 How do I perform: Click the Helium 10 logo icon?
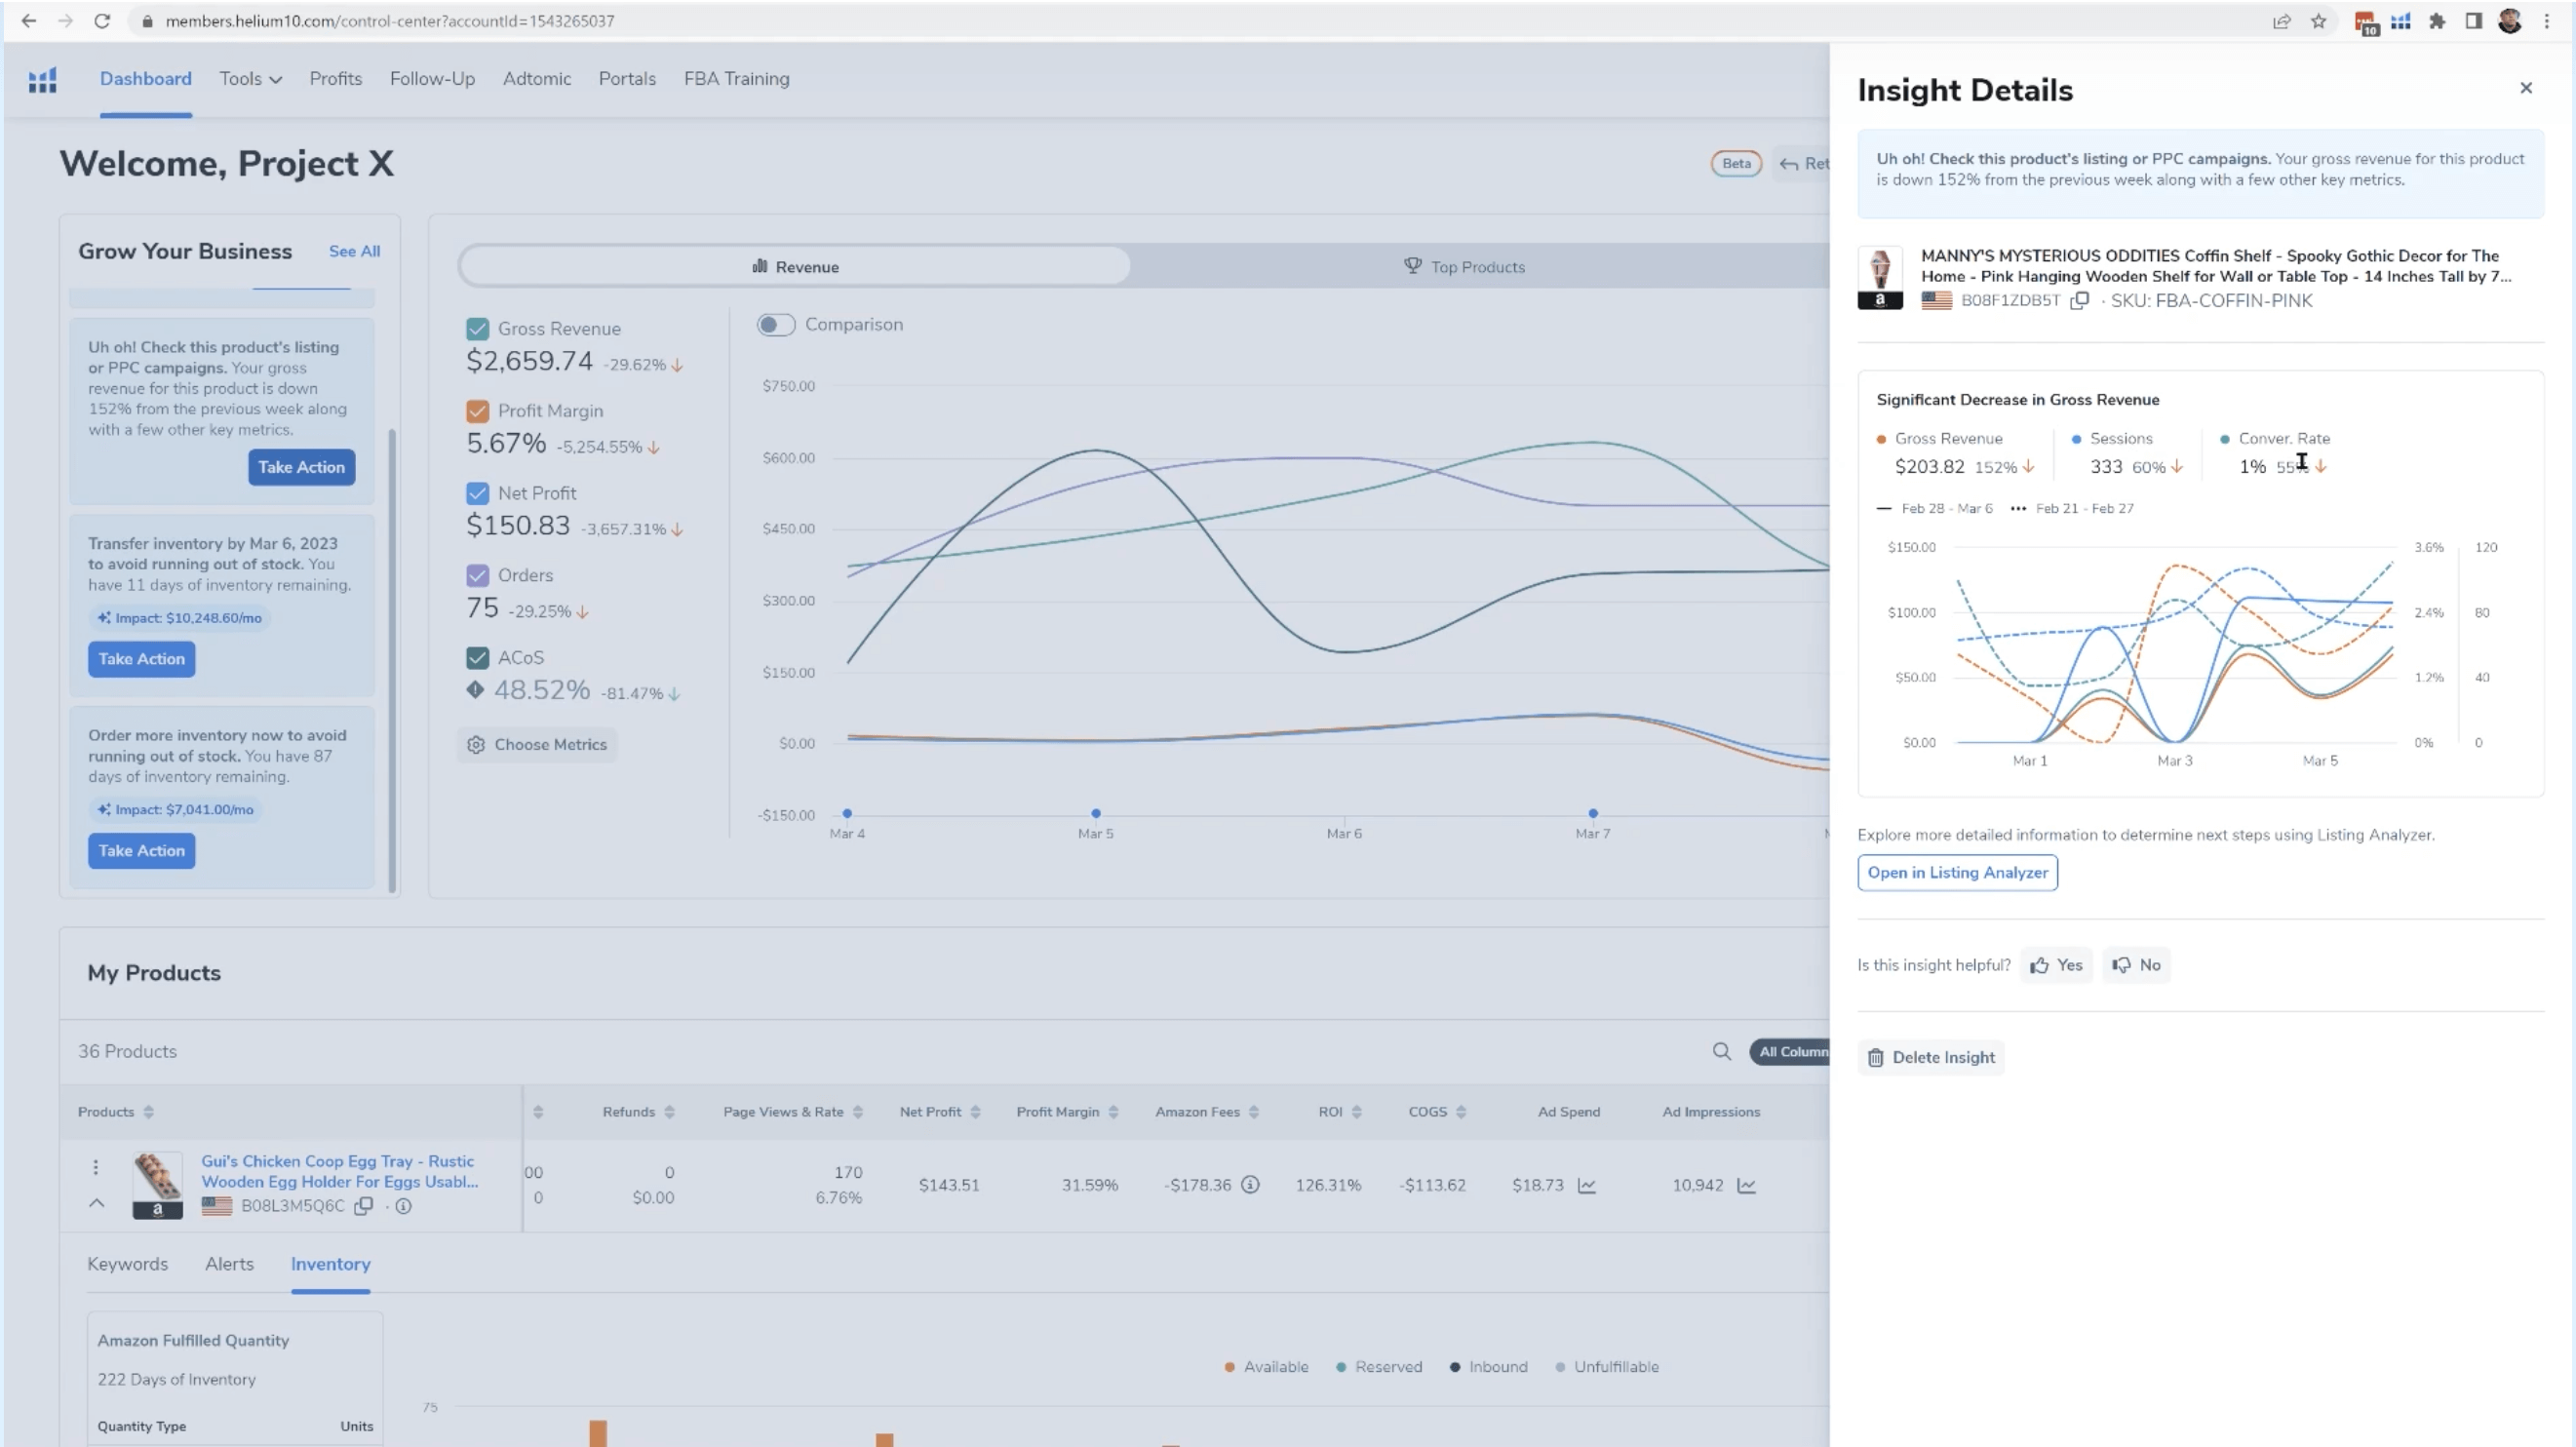coord(42,80)
